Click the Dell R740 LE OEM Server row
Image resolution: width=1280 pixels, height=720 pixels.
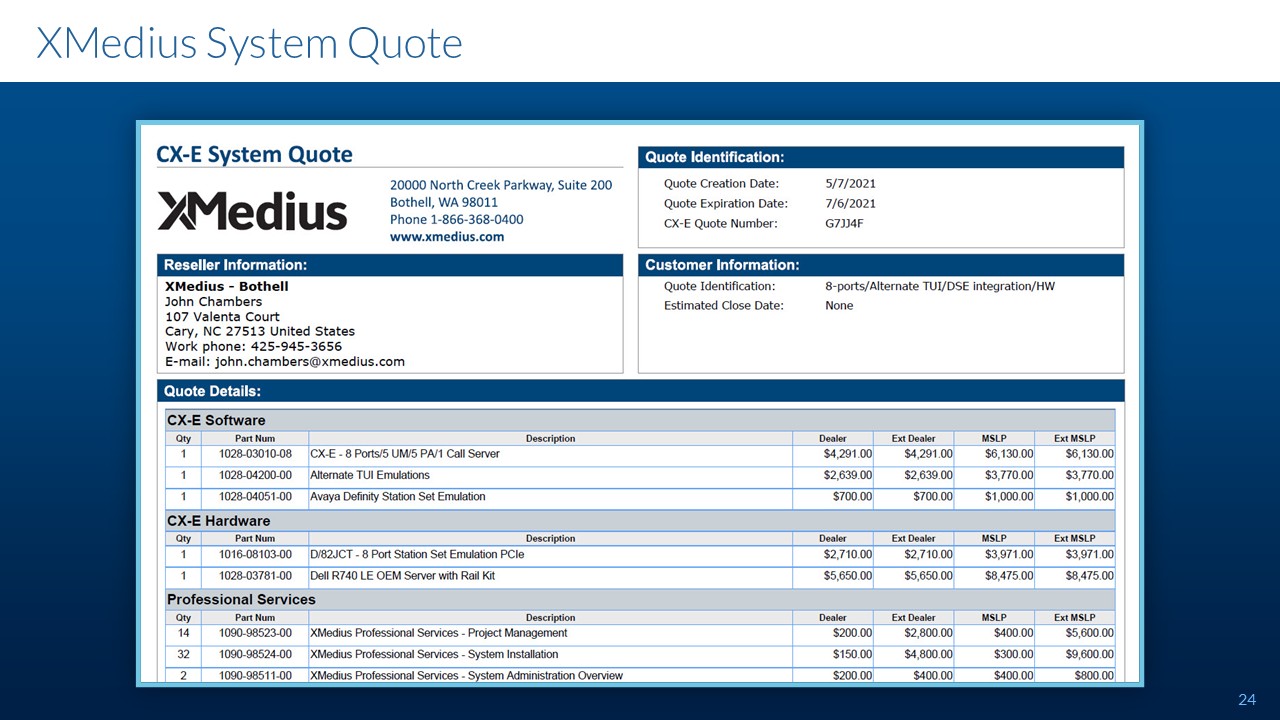(x=402, y=576)
